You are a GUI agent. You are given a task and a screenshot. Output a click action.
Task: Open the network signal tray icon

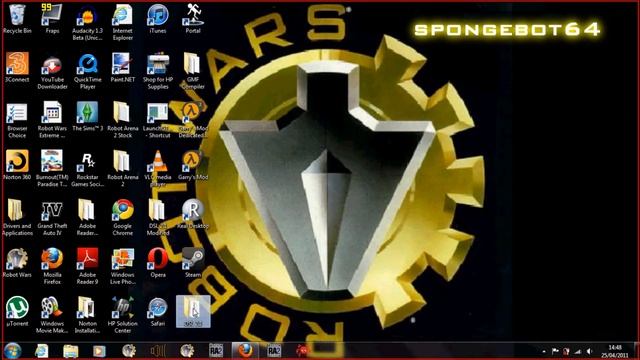tap(578, 351)
